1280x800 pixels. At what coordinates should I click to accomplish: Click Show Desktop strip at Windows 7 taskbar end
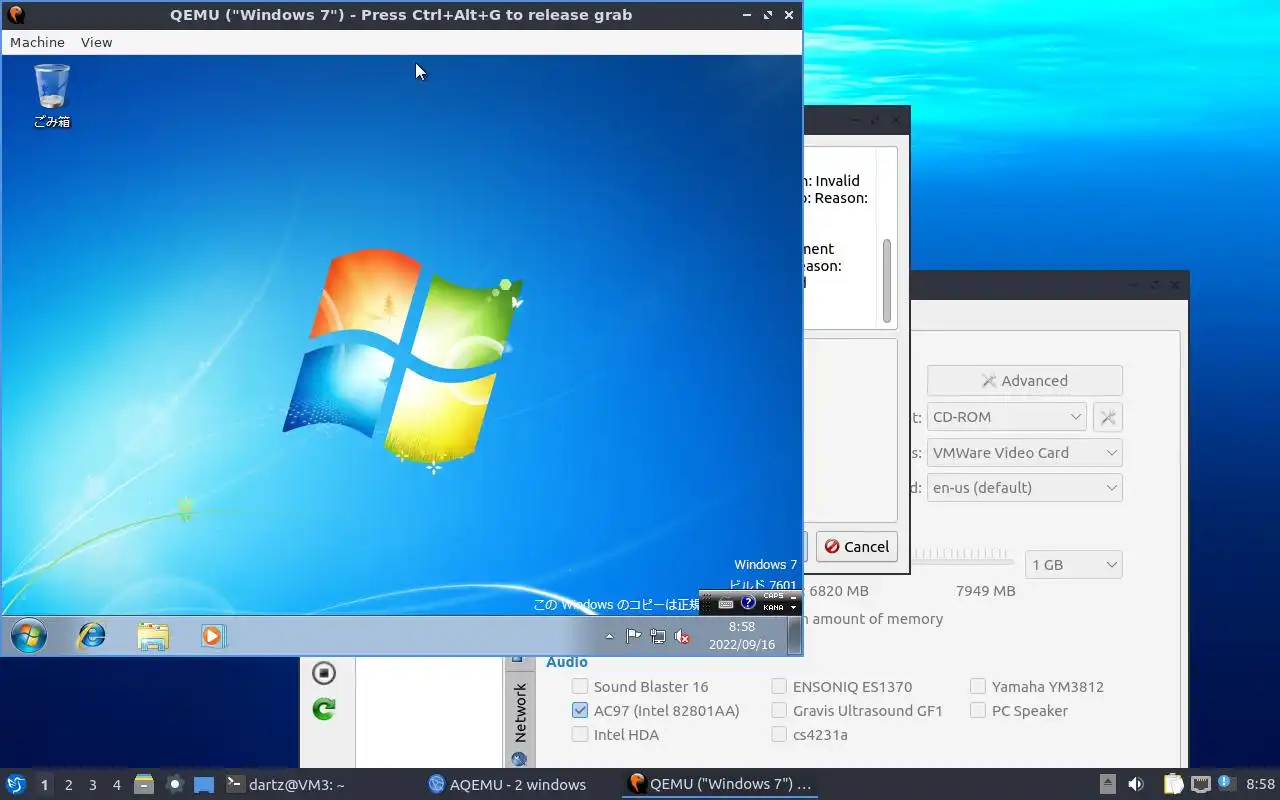pyautogui.click(x=794, y=635)
